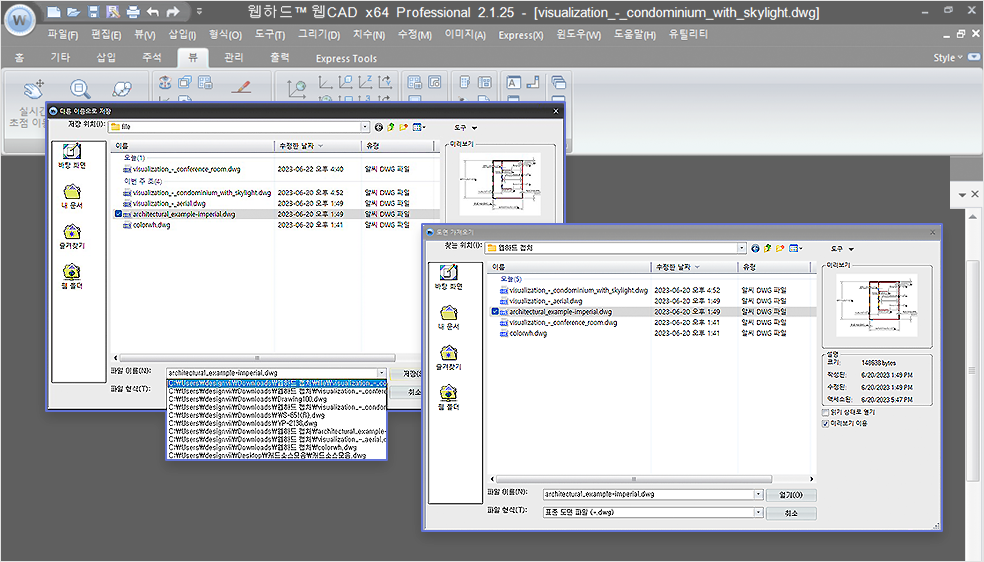The width and height of the screenshot is (984, 562).
Task: Open the 편집(E) menu
Action: [x=106, y=35]
